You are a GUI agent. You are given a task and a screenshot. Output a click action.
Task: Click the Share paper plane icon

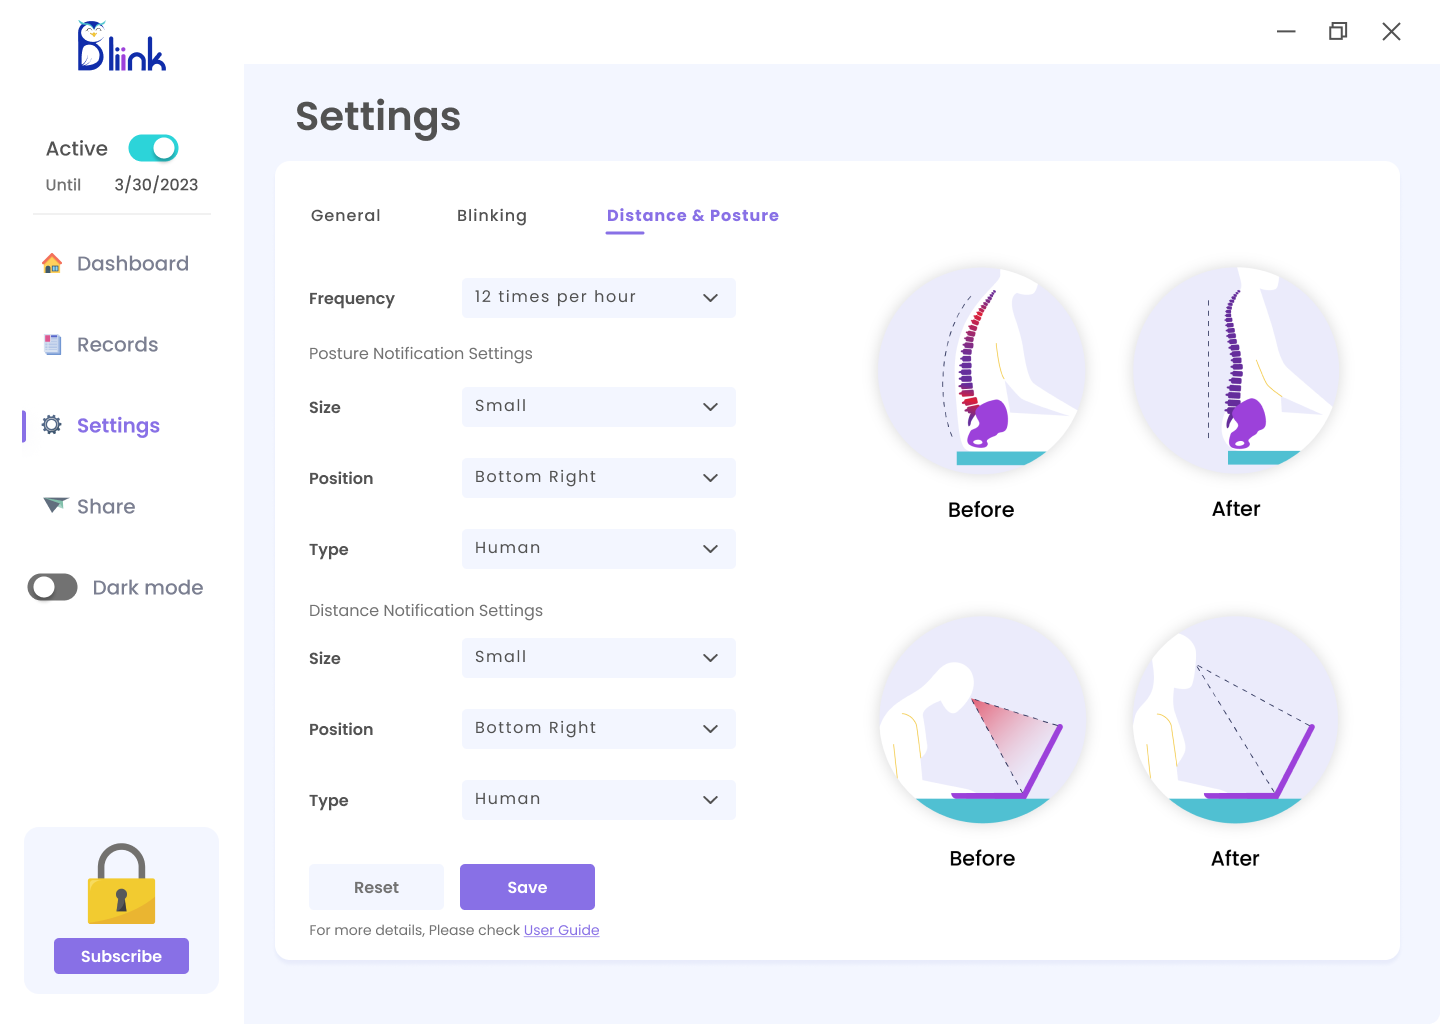tap(55, 505)
